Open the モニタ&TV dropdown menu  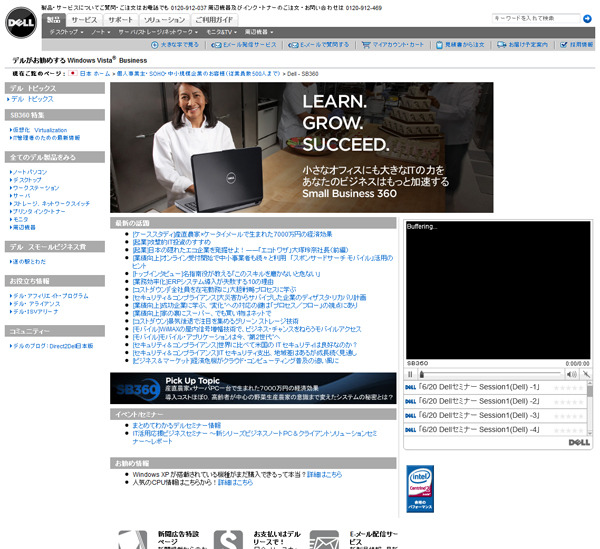click(x=222, y=32)
